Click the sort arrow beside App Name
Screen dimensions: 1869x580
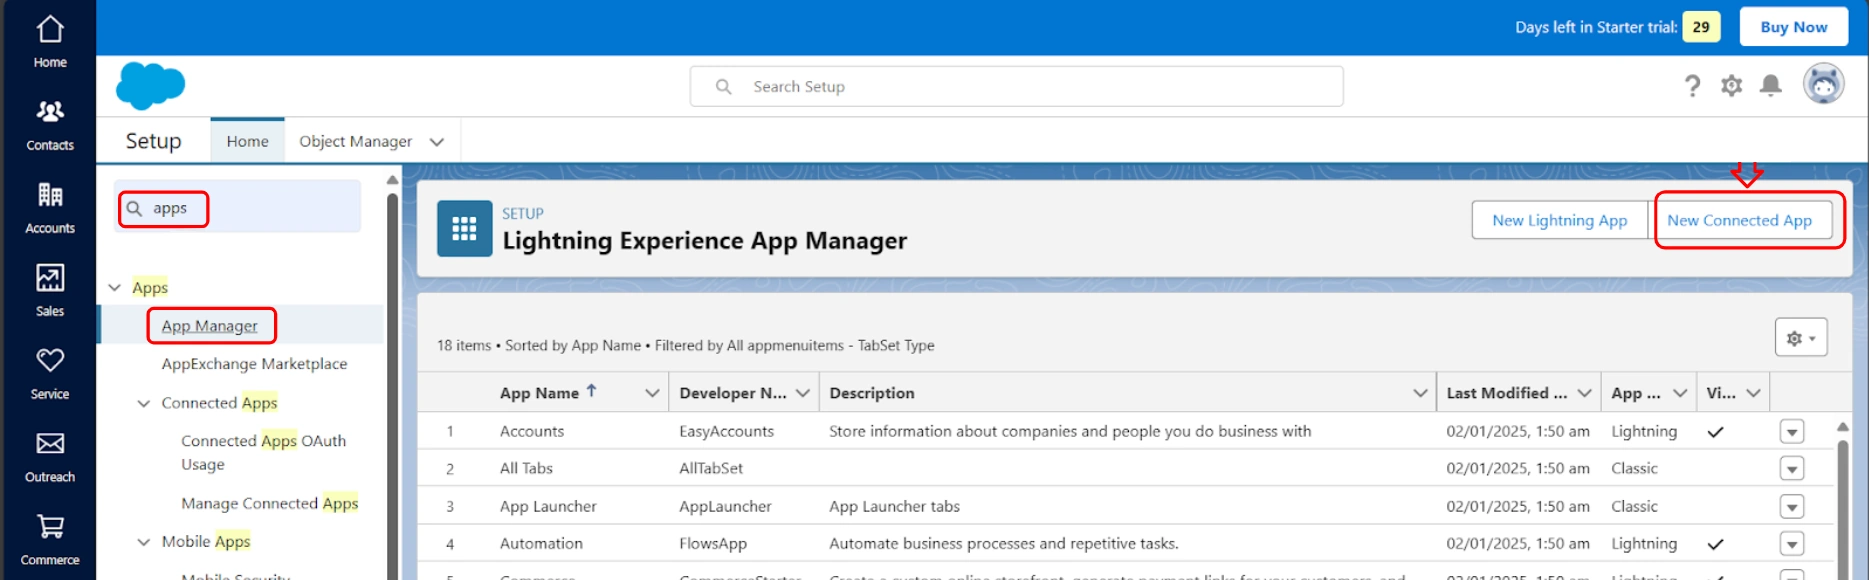point(591,391)
